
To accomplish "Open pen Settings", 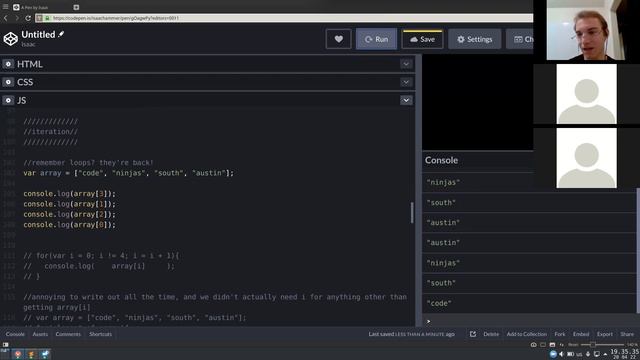I will click(x=474, y=39).
